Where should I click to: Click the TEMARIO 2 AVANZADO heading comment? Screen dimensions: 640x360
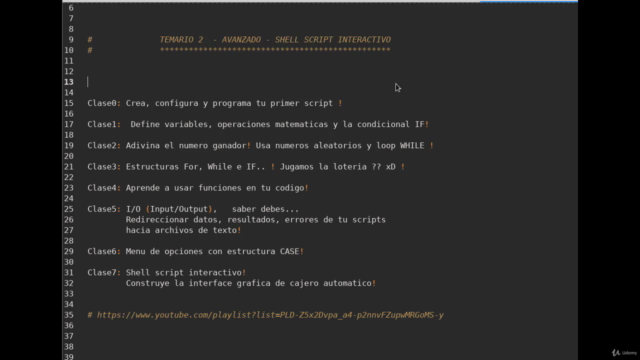(275, 40)
